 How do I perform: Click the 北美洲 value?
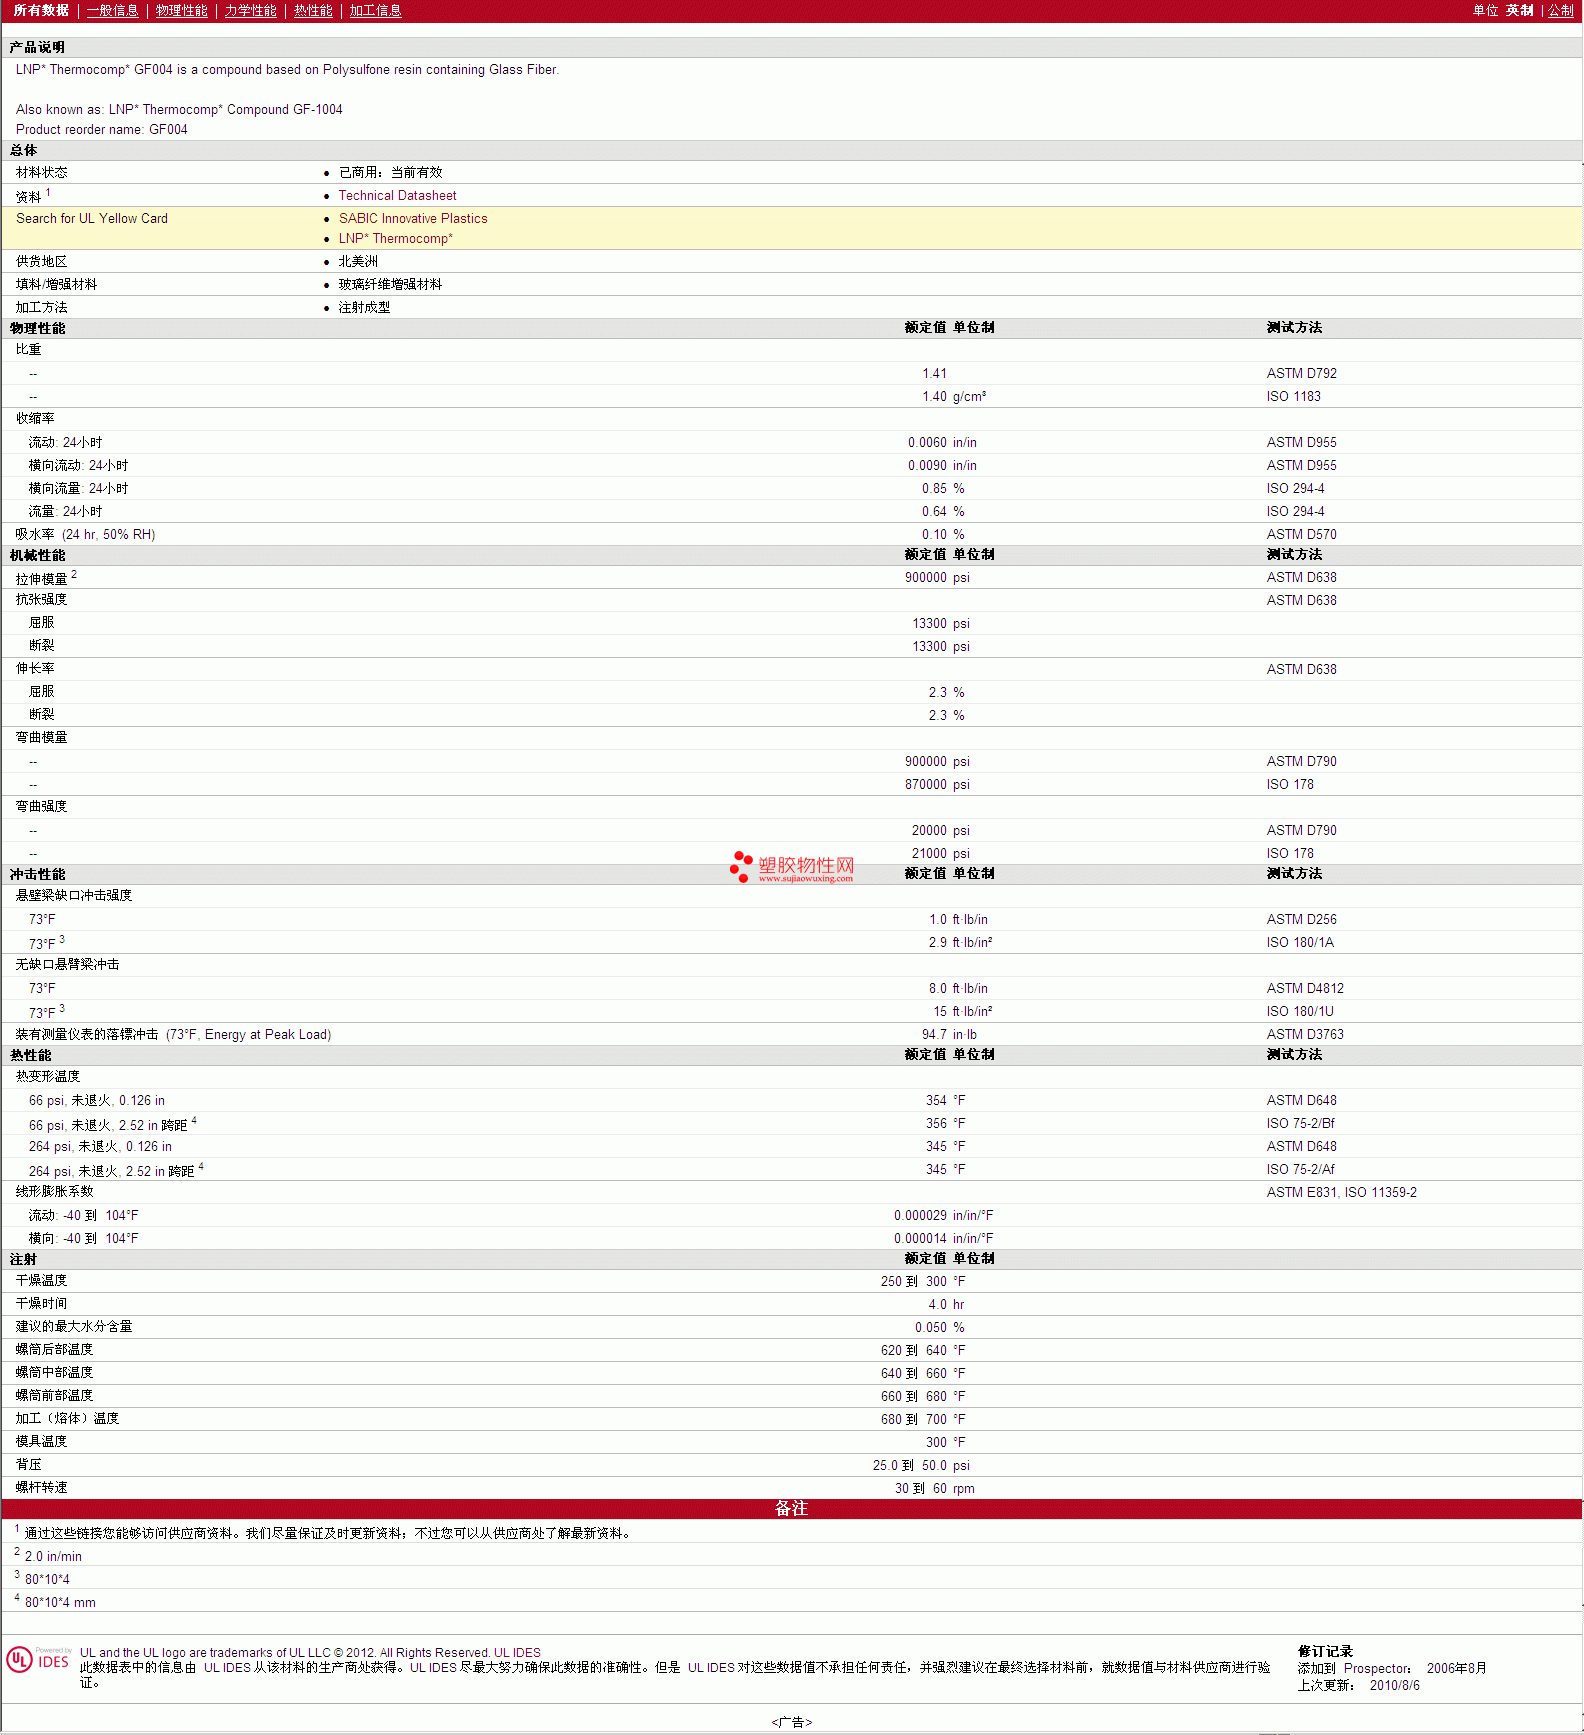(358, 262)
